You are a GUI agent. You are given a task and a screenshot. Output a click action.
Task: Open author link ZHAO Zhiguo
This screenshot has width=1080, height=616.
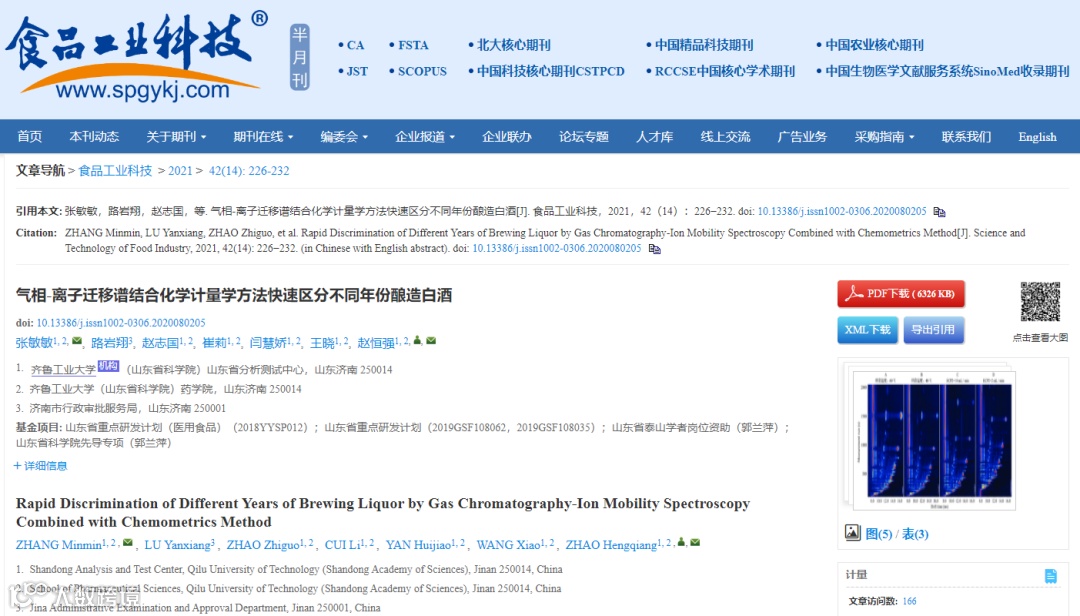tap(263, 545)
